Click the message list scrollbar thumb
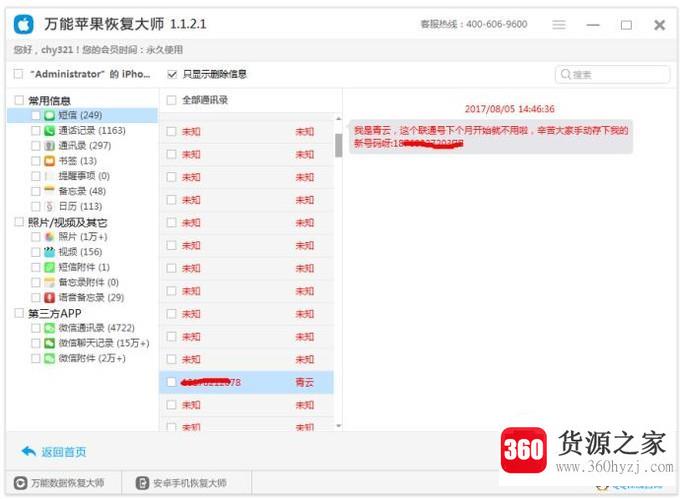 click(338, 144)
